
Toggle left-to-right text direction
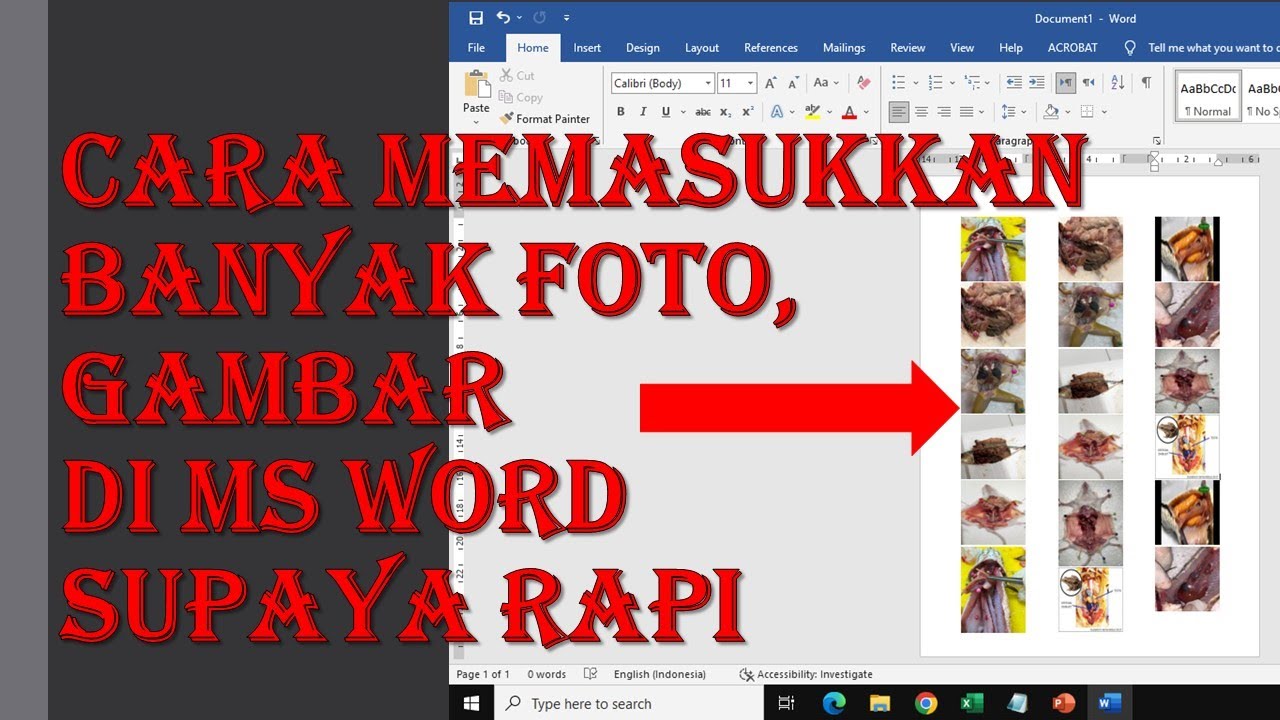tap(1066, 83)
